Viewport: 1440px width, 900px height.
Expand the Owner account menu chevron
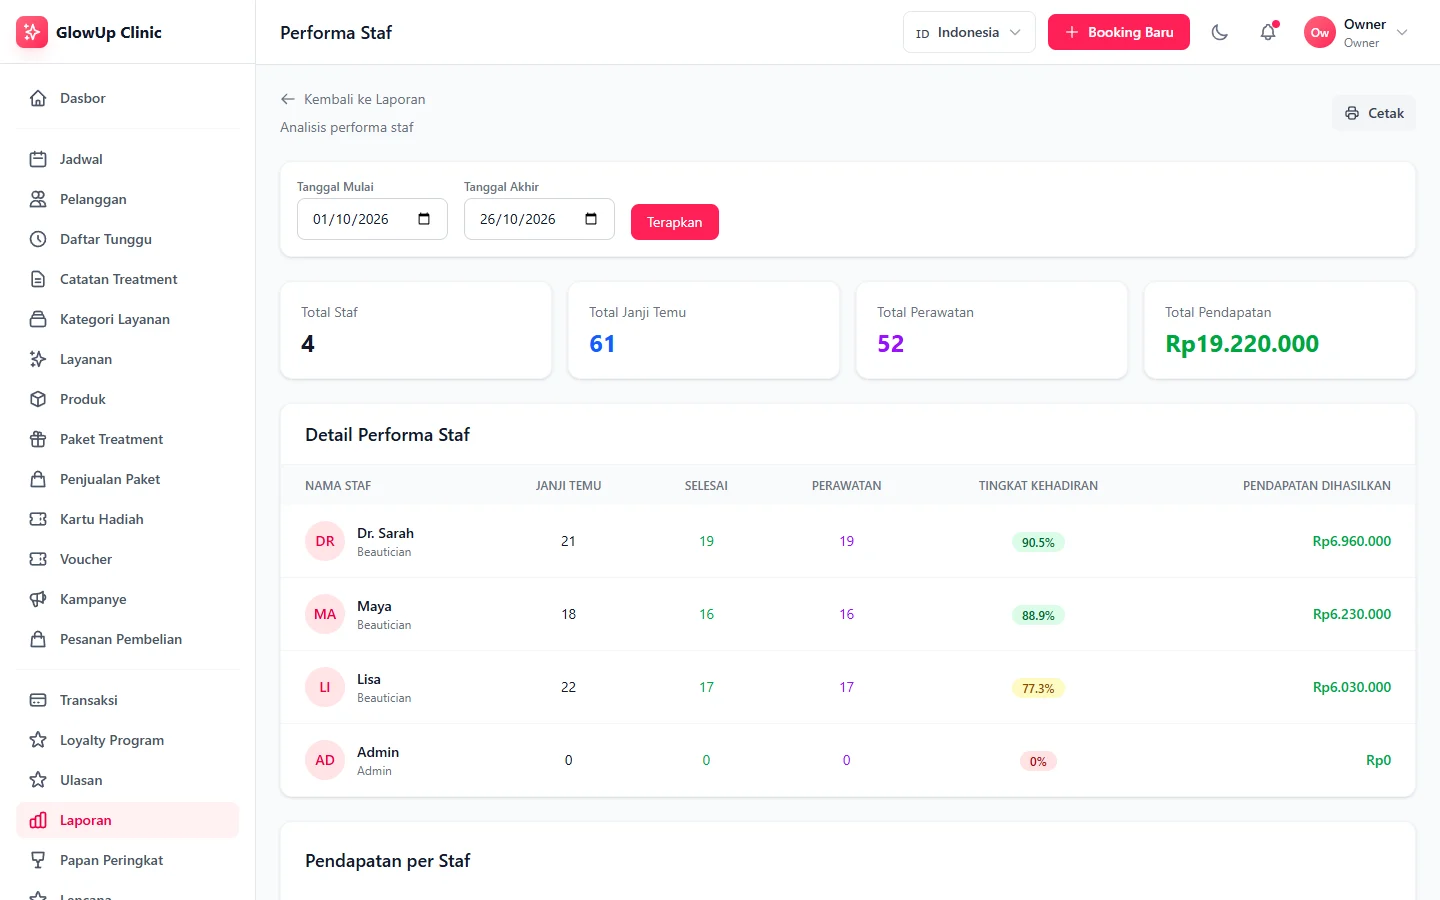pyautogui.click(x=1402, y=32)
